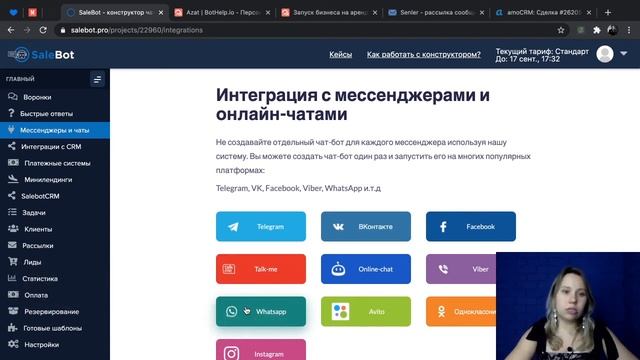Switch to the amoCRM Сделка tab
640x360 pixels.
543,12
